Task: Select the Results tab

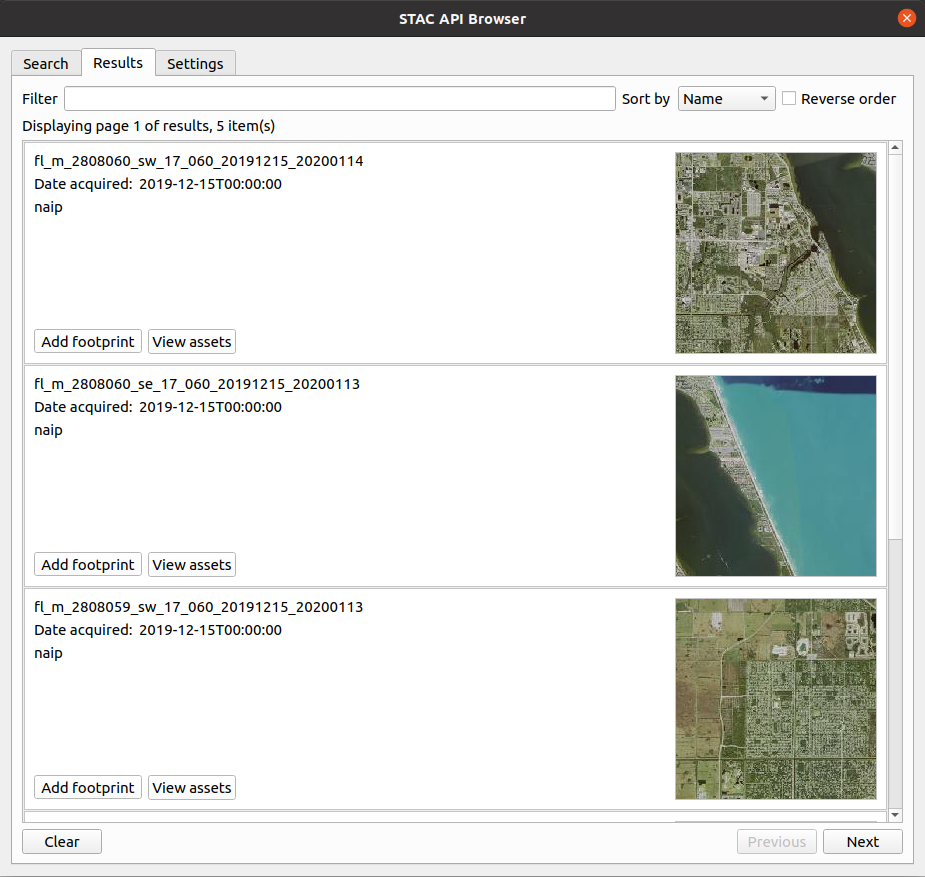Action: pyautogui.click(x=118, y=62)
